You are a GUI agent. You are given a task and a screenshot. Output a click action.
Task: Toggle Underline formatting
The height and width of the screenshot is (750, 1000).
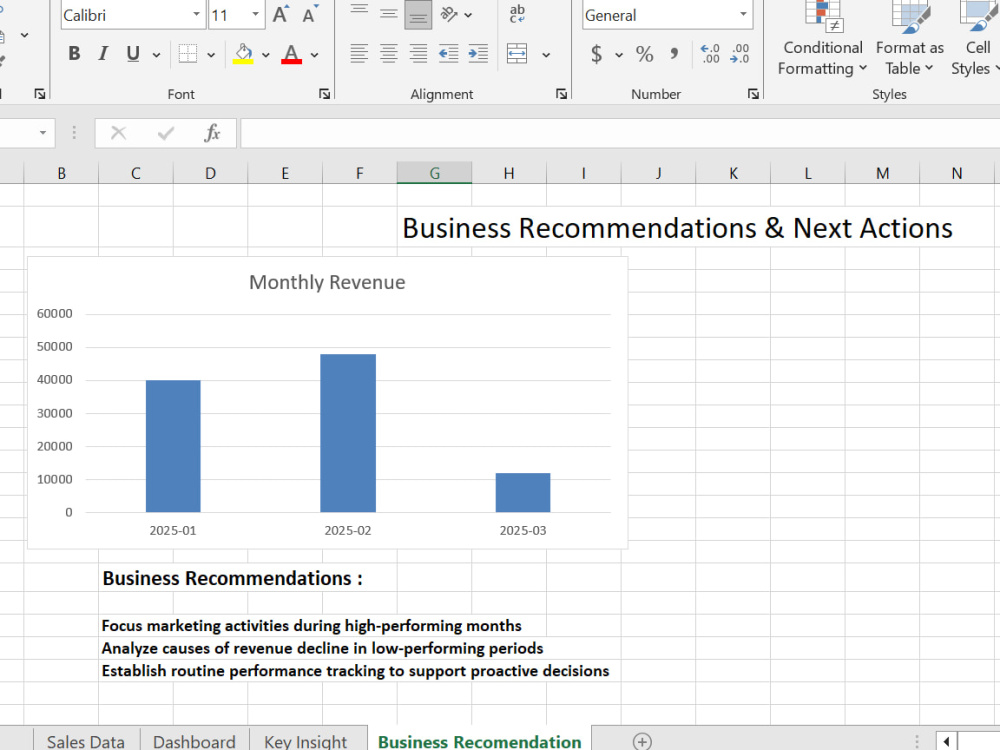click(x=133, y=54)
